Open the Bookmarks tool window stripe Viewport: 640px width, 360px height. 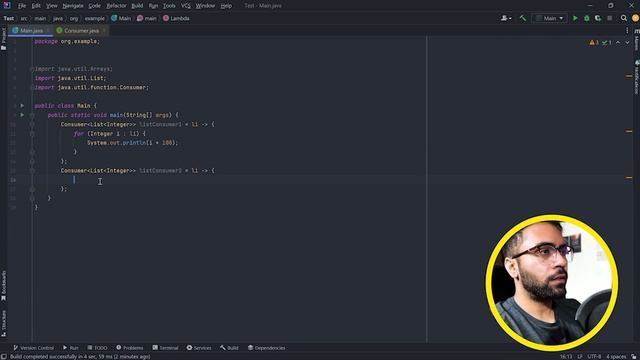click(x=4, y=286)
